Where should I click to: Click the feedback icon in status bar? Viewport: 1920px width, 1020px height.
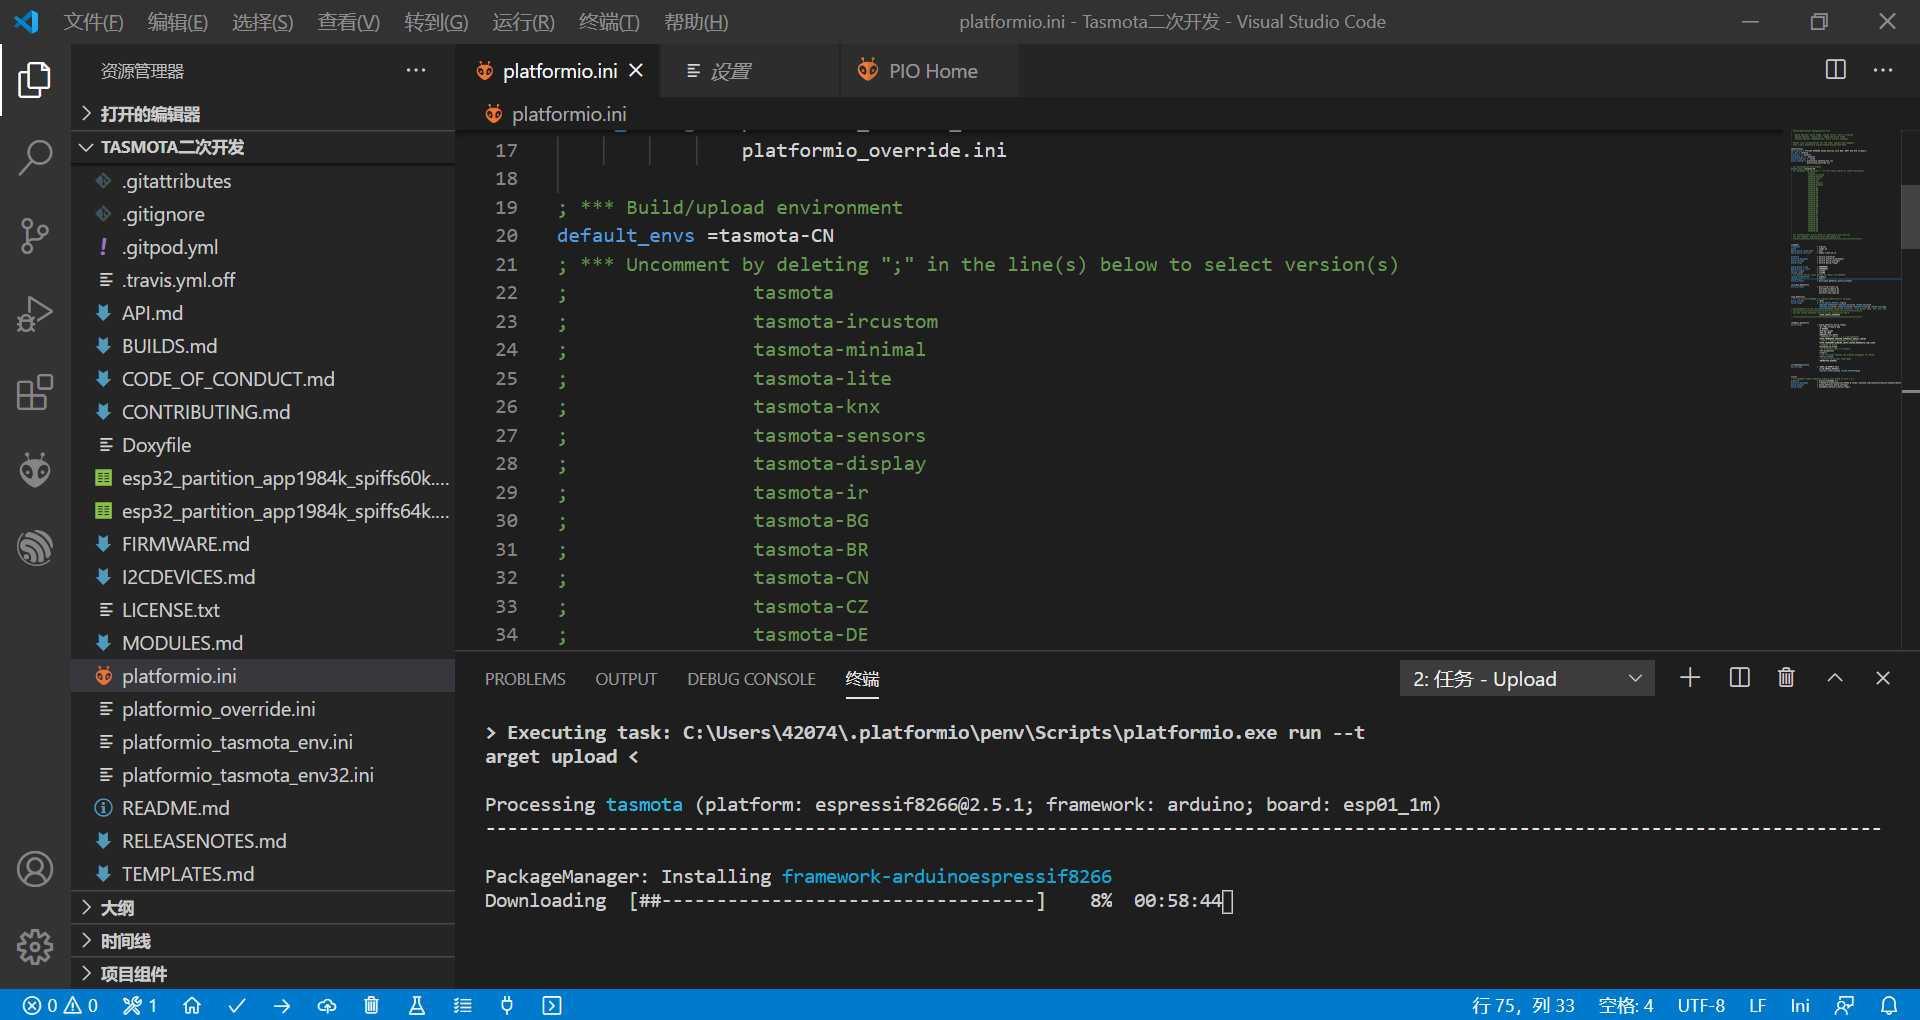click(x=1845, y=1005)
